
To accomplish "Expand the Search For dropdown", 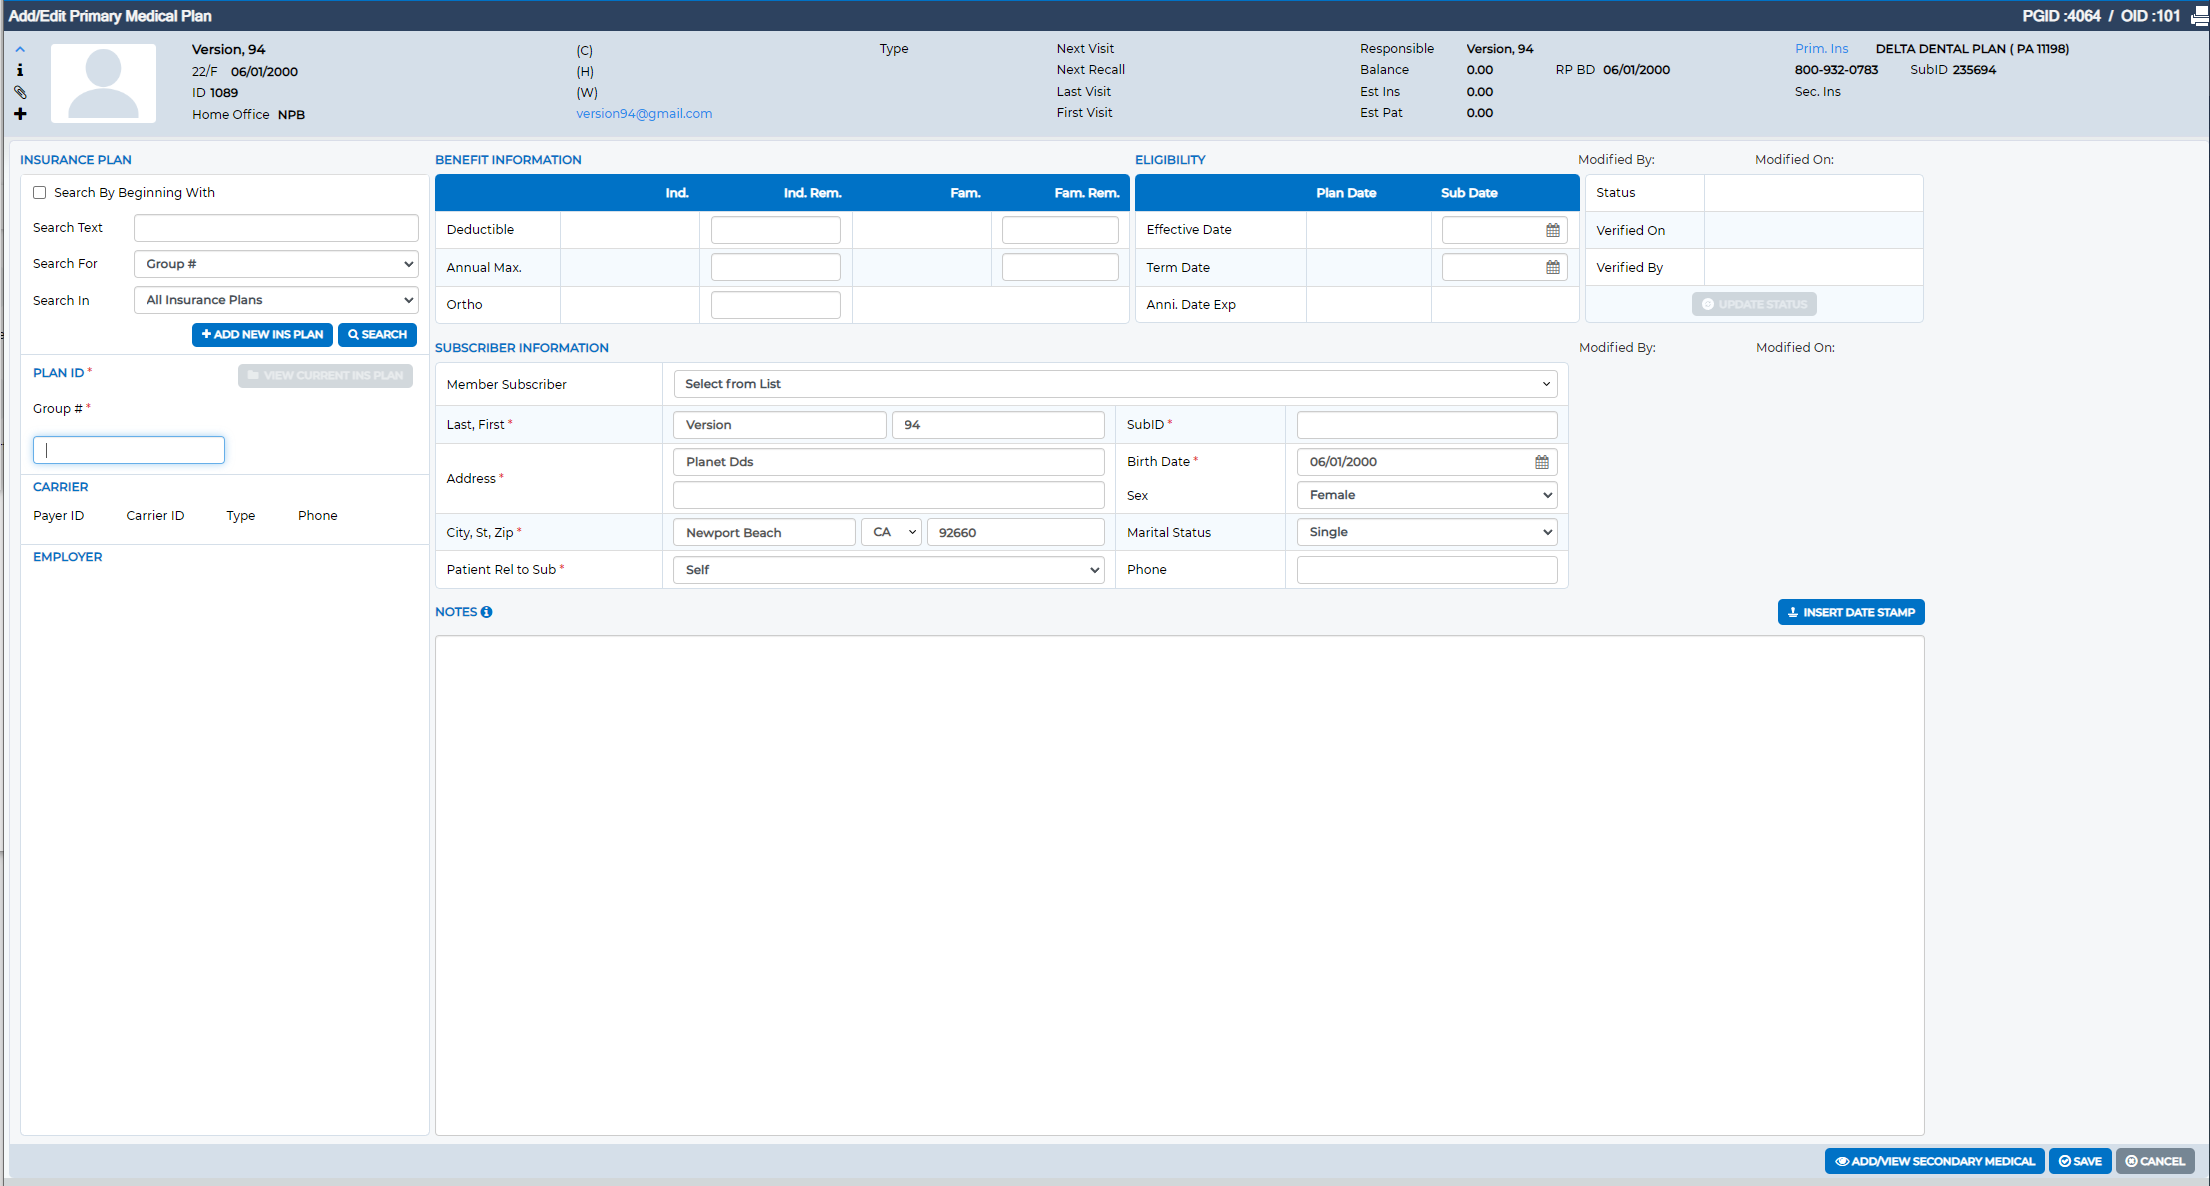I will pos(276,264).
